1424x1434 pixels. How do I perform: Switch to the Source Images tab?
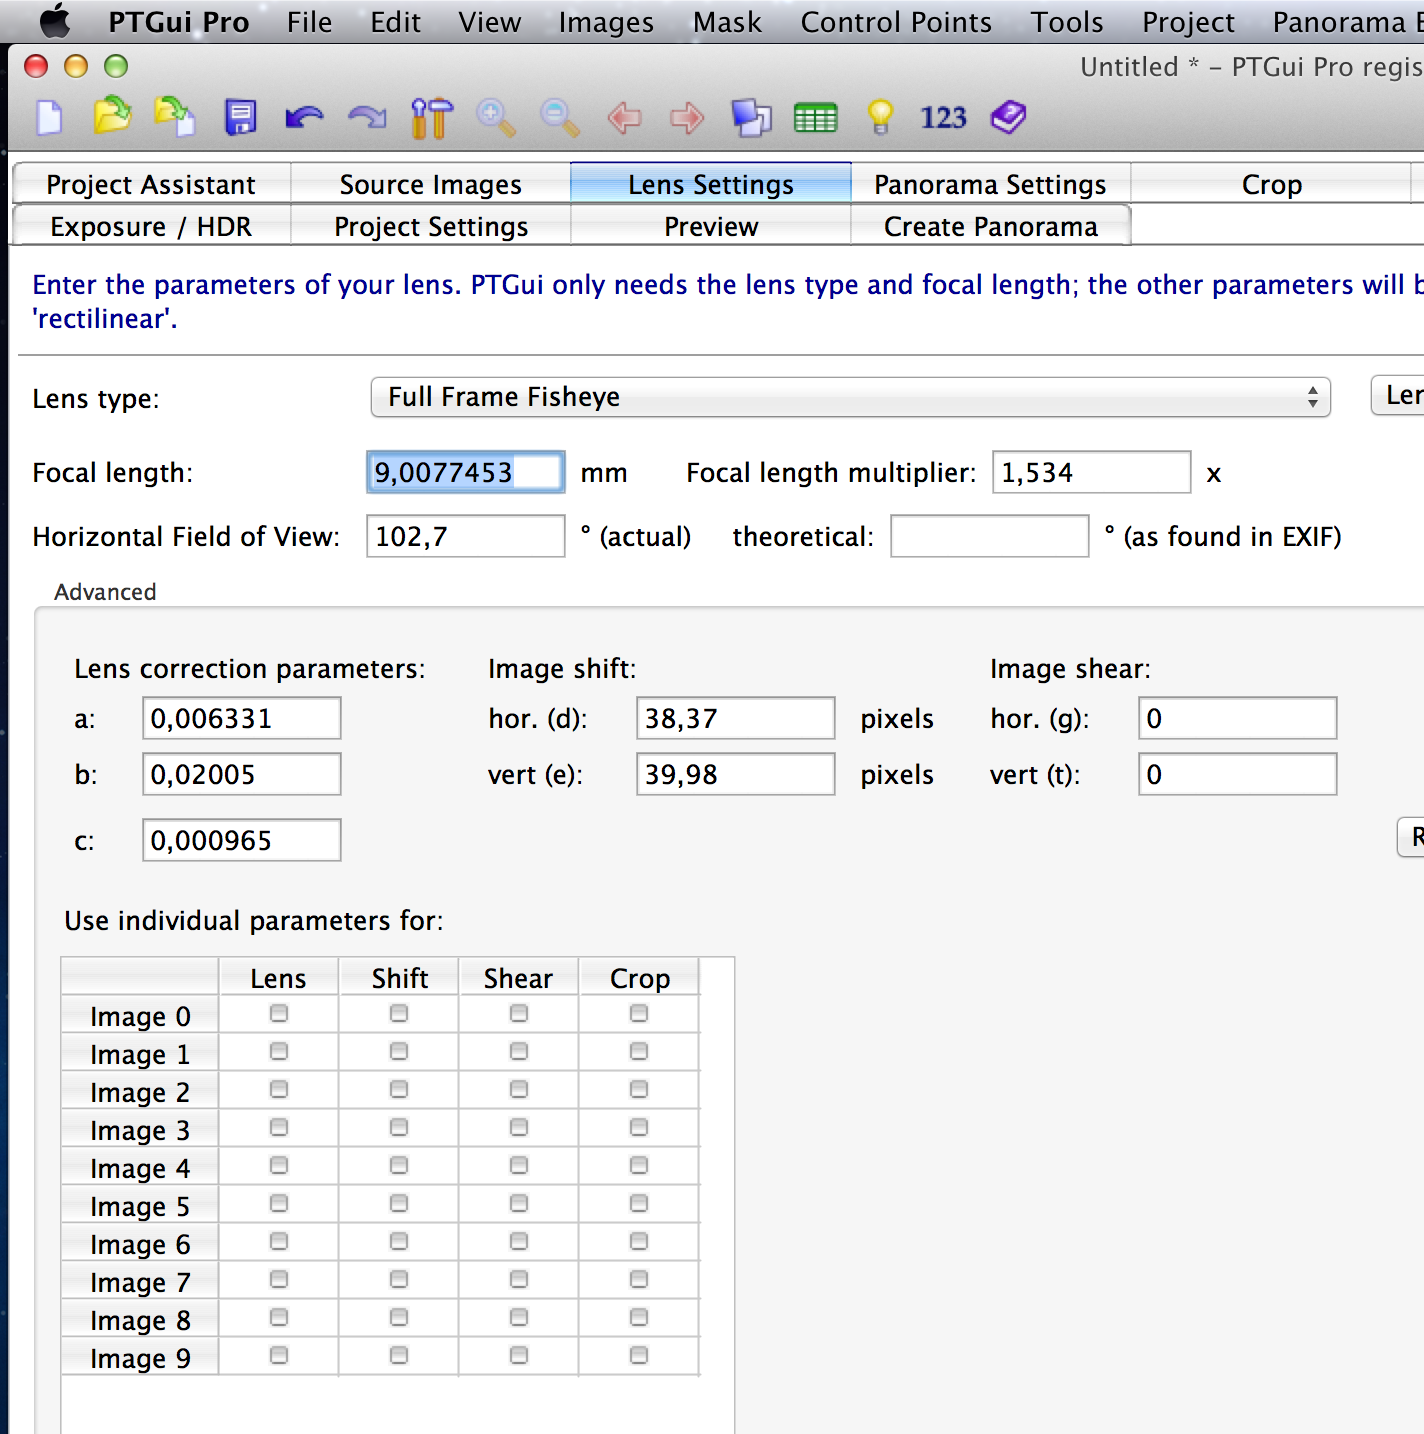(x=431, y=184)
